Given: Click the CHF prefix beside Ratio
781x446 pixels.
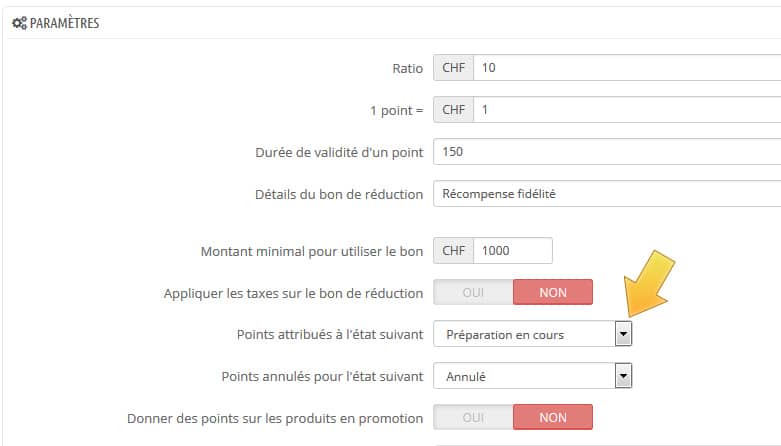Looking at the screenshot, I should [453, 68].
